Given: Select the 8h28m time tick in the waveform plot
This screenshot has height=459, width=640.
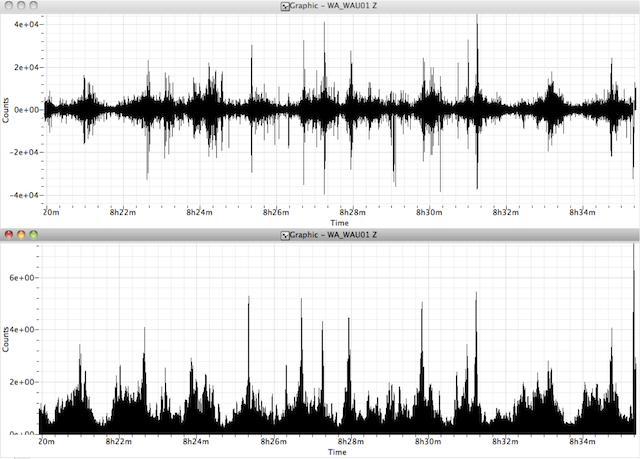Looking at the screenshot, I should tap(352, 213).
